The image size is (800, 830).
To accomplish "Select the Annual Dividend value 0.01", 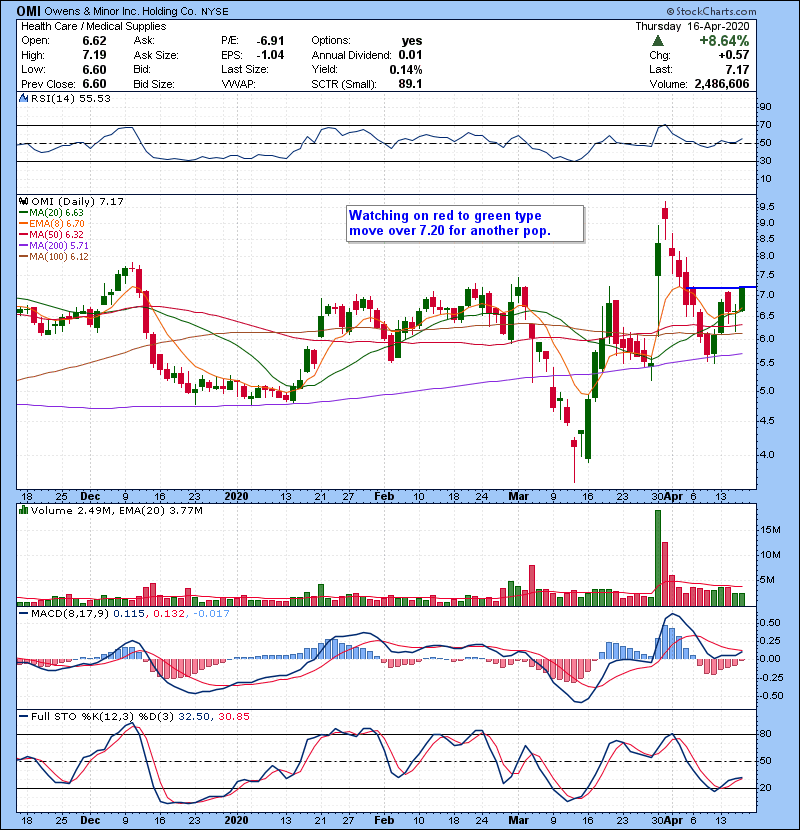I will (x=410, y=55).
